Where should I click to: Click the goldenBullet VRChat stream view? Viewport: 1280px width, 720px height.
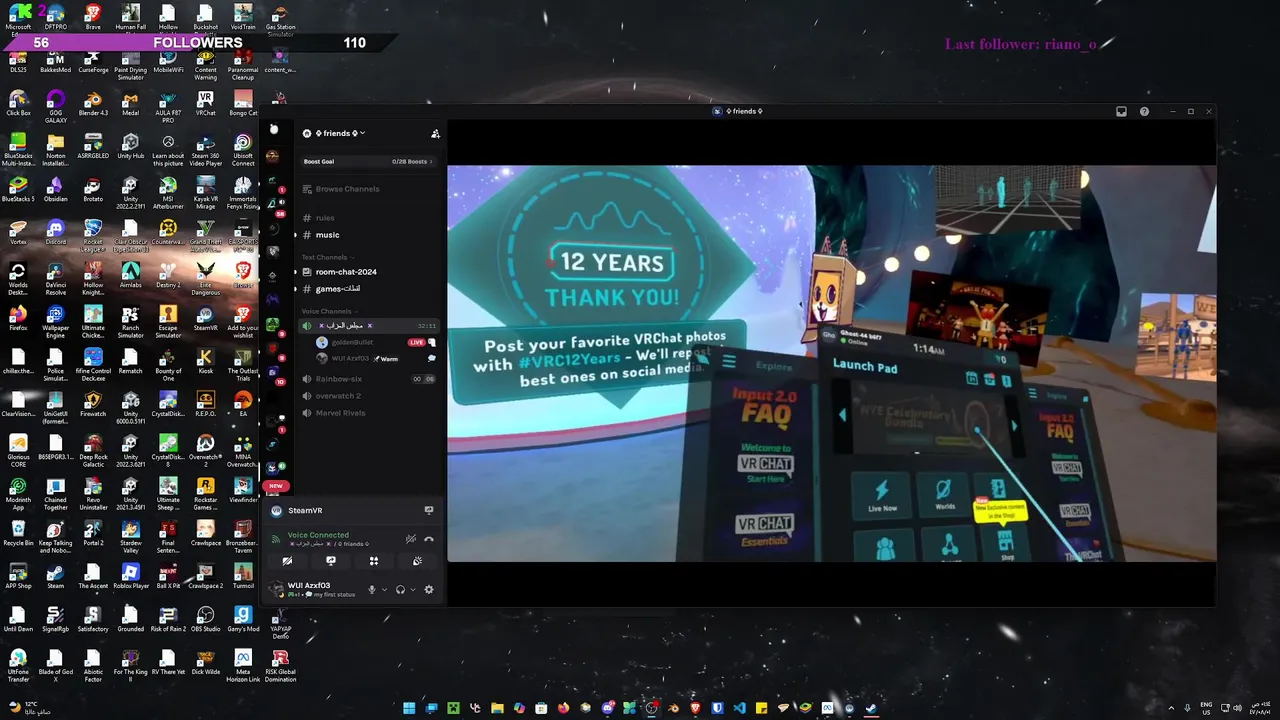click(x=831, y=363)
